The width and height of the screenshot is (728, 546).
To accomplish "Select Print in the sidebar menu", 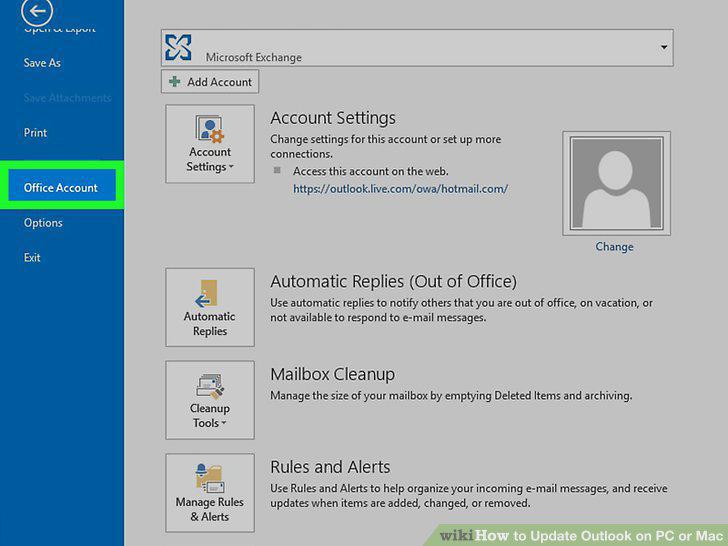I will click(x=35, y=133).
